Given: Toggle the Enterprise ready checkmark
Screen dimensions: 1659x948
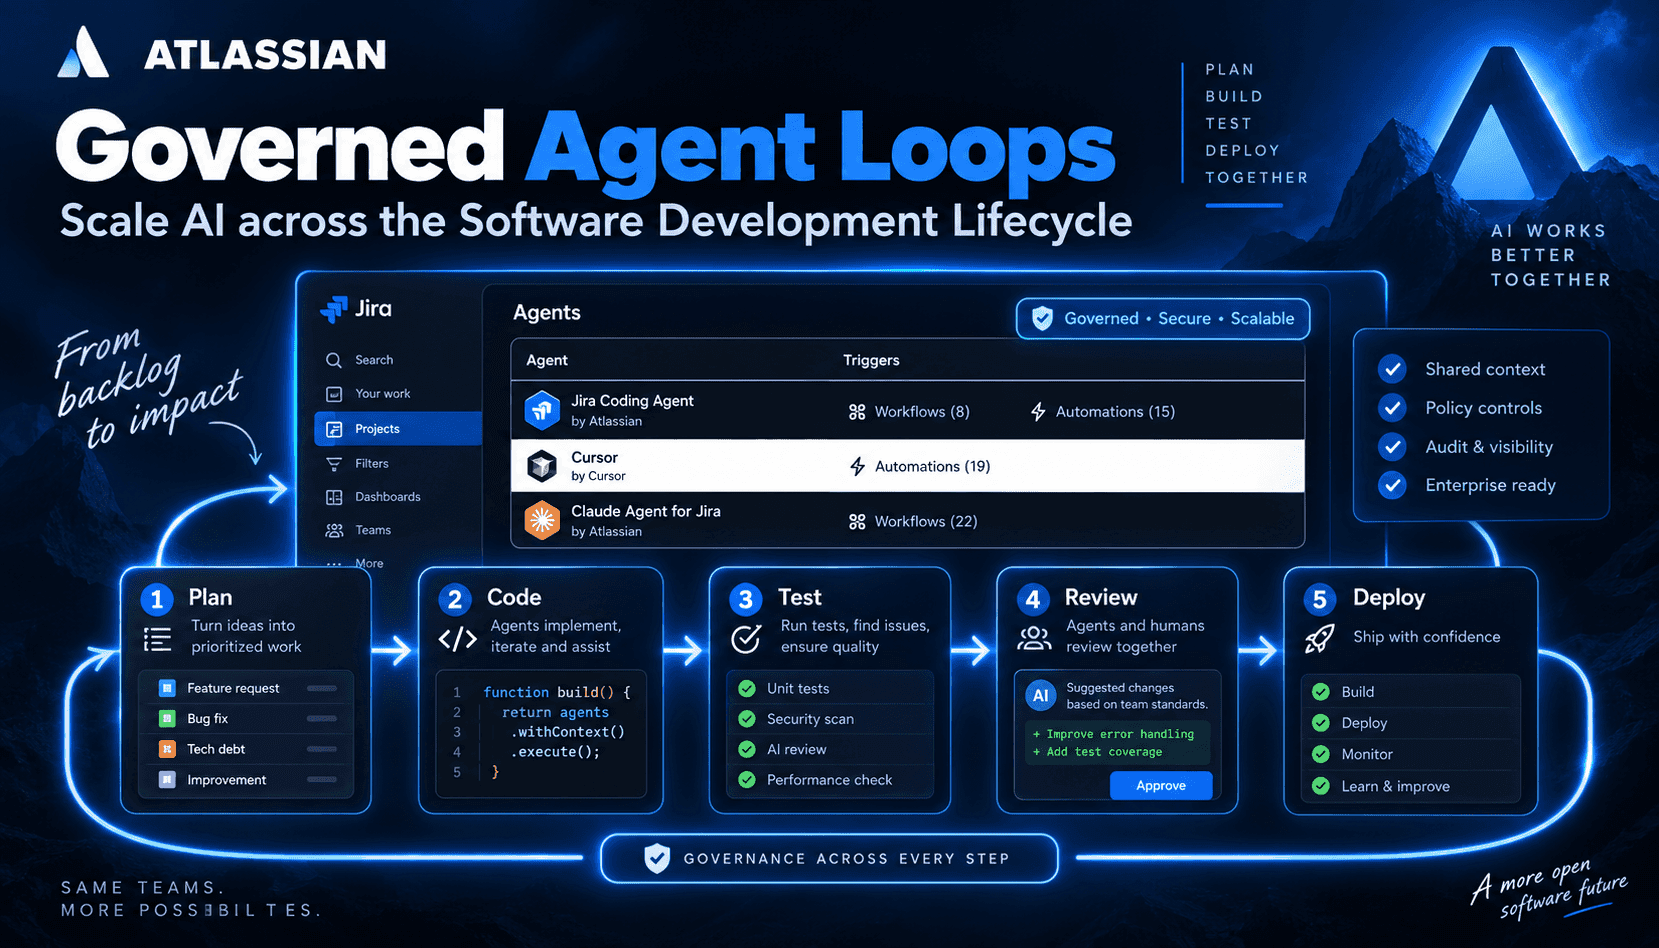Looking at the screenshot, I should pos(1392,485).
